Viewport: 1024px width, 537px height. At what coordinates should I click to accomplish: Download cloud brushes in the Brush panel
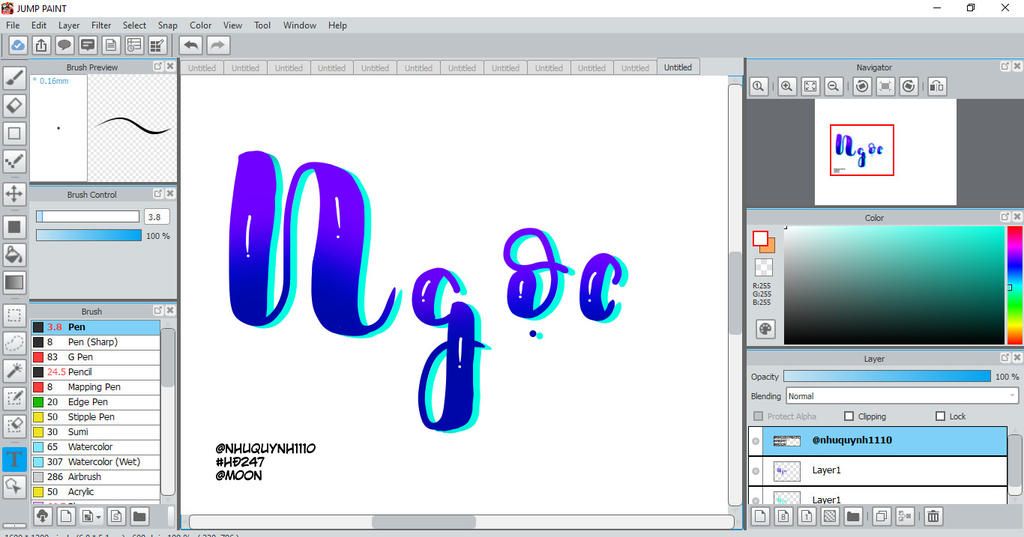43,516
